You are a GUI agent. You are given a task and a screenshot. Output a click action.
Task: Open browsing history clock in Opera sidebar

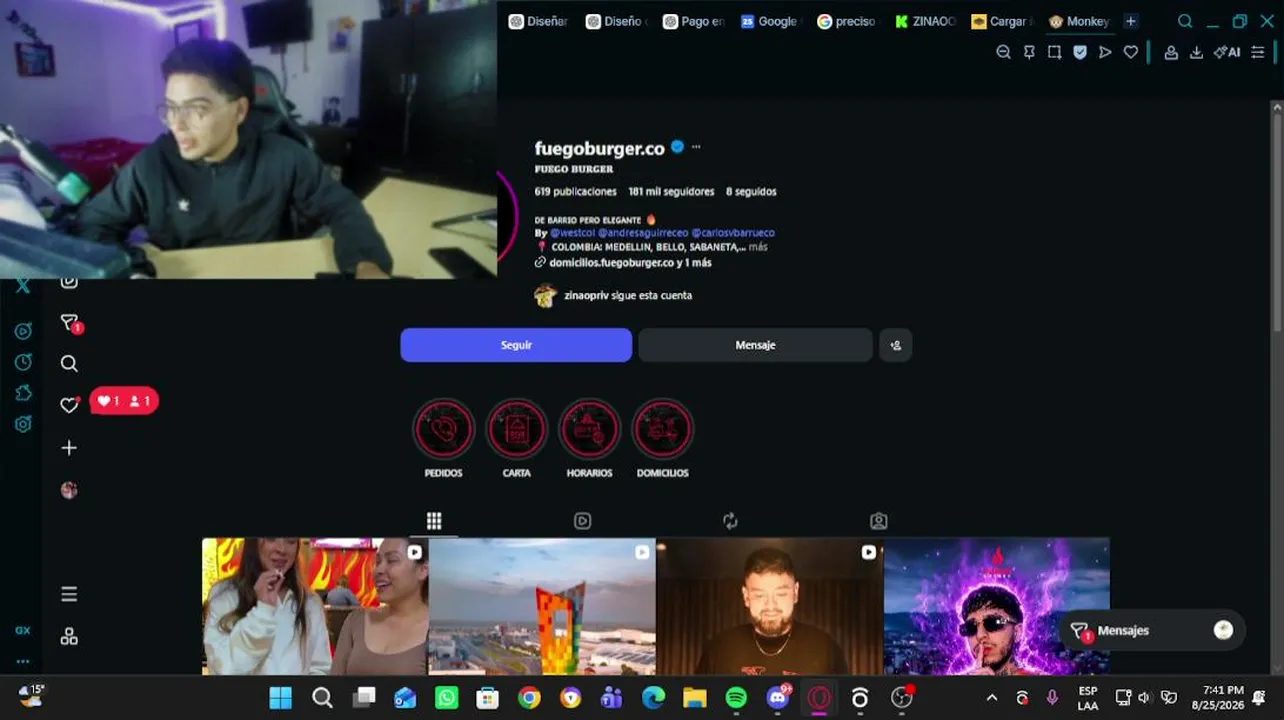click(x=23, y=362)
